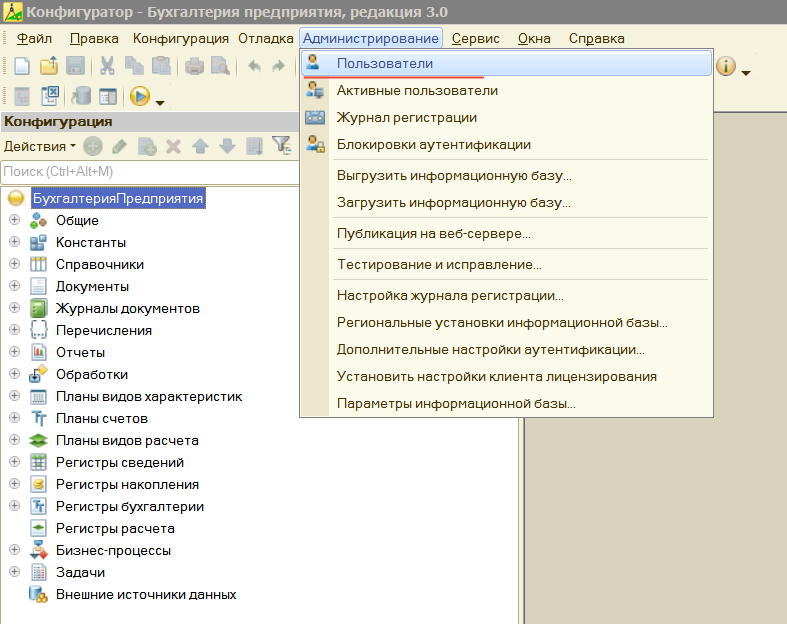Click the Print preview icon
Viewport: 787px width, 624px height.
220,66
